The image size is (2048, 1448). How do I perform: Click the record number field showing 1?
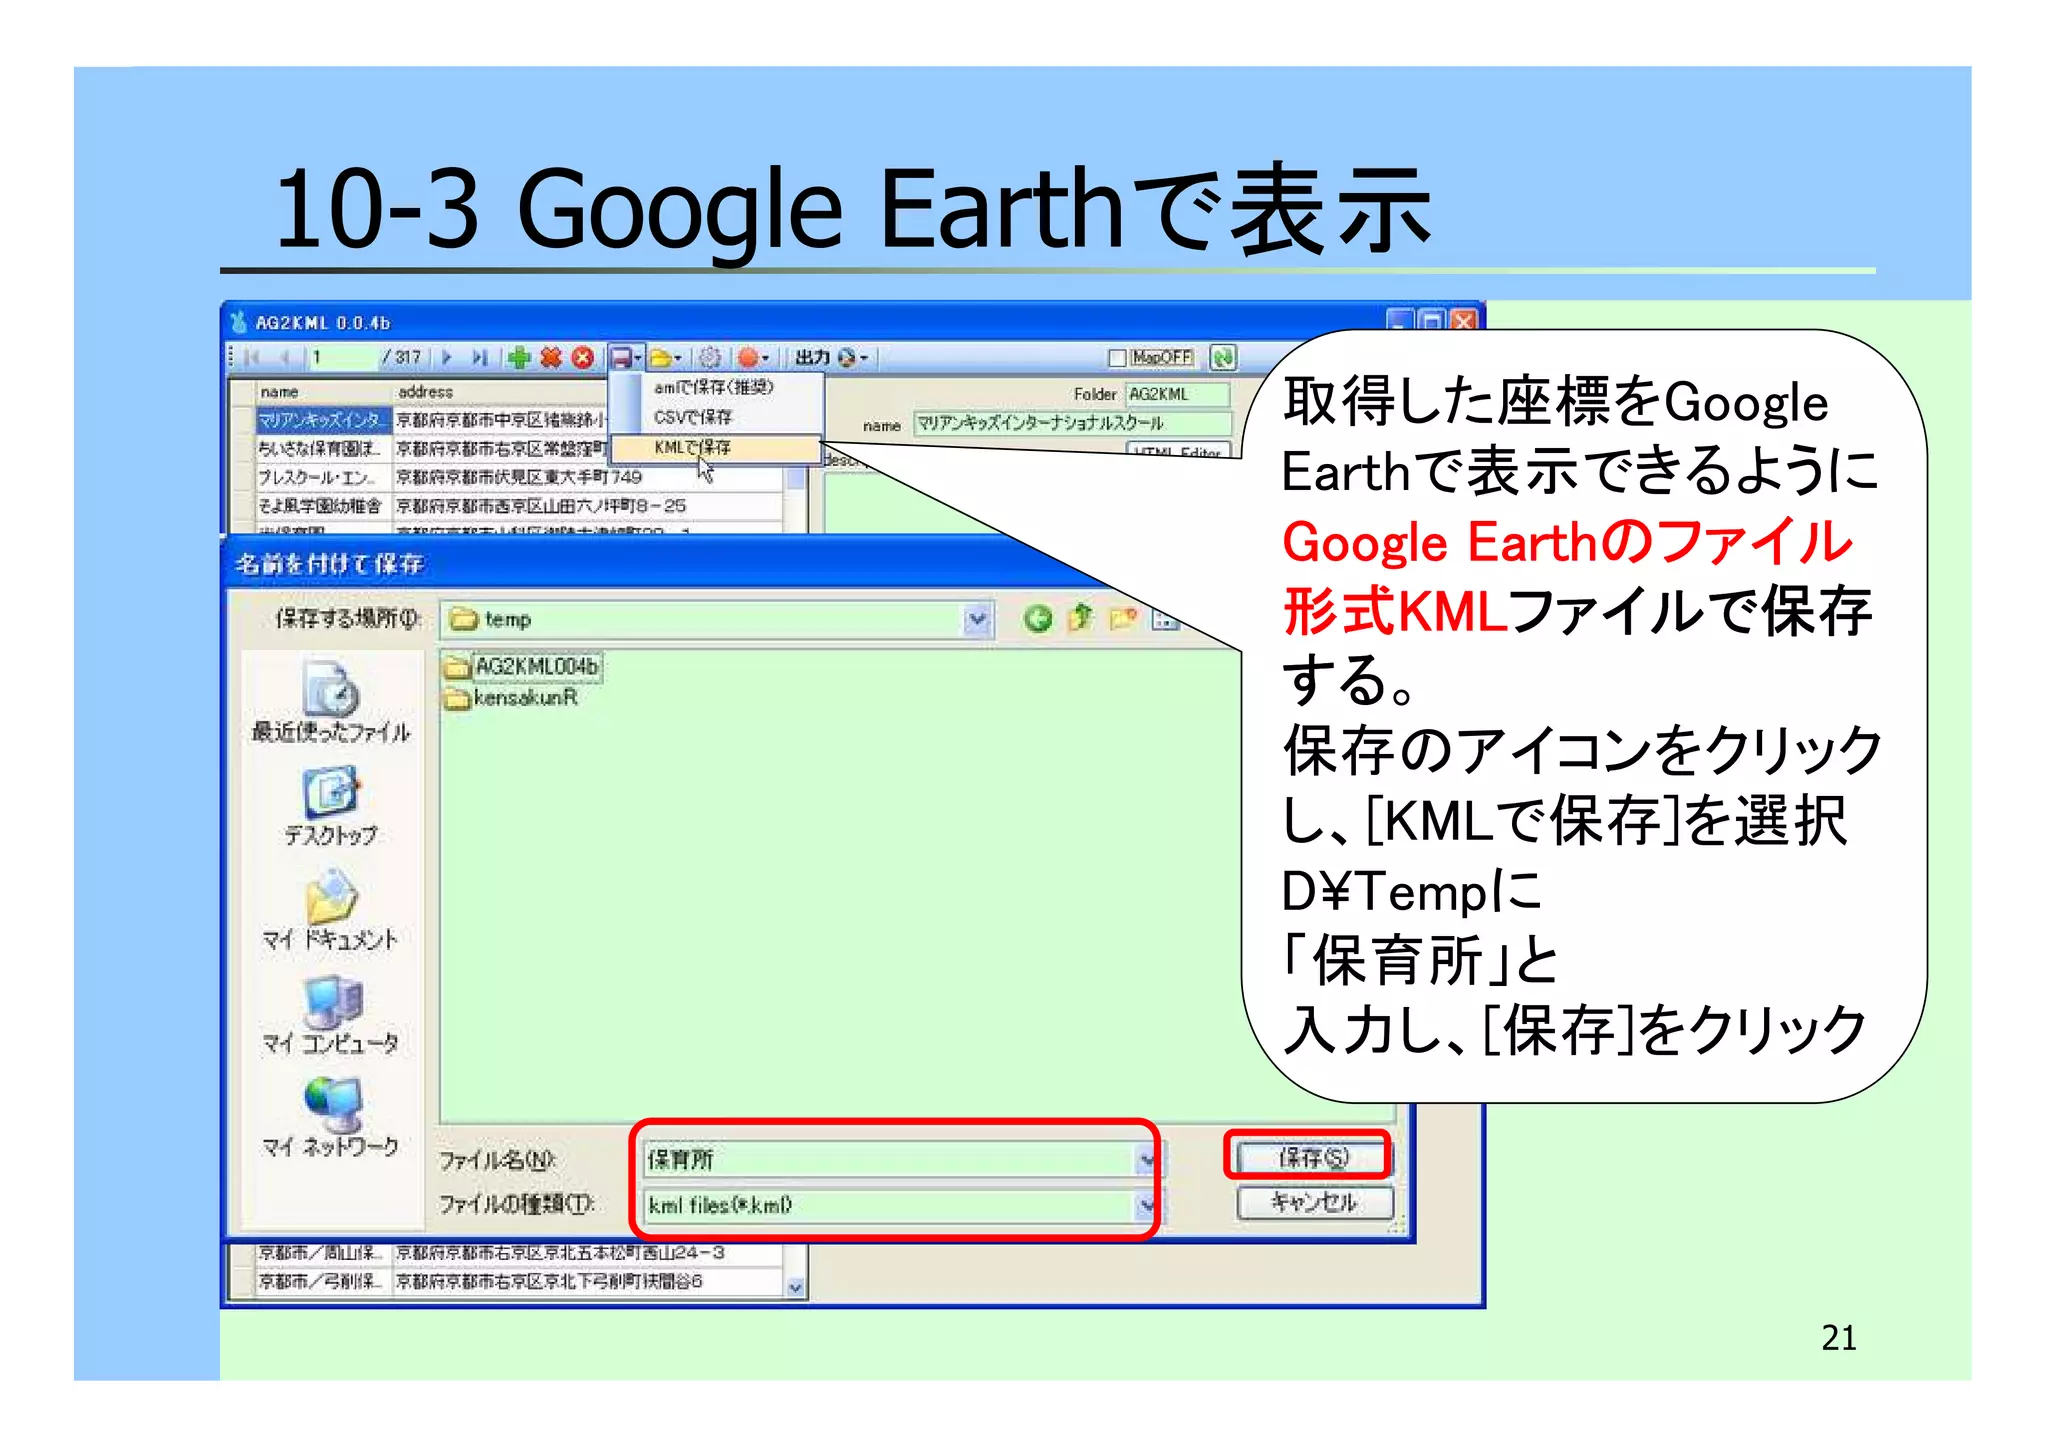click(x=342, y=357)
